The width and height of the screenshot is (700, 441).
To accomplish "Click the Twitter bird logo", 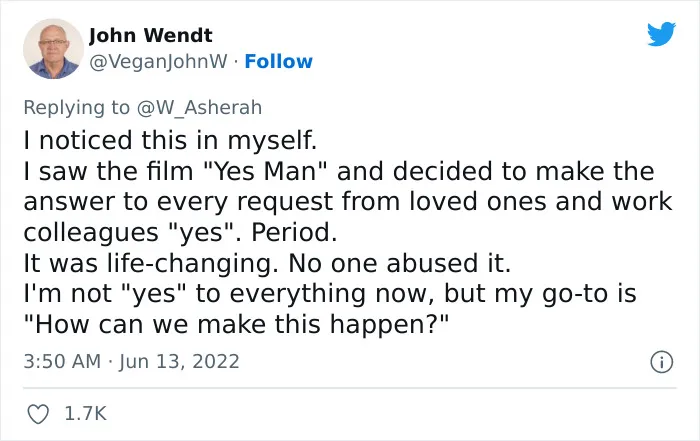I will point(661,33).
